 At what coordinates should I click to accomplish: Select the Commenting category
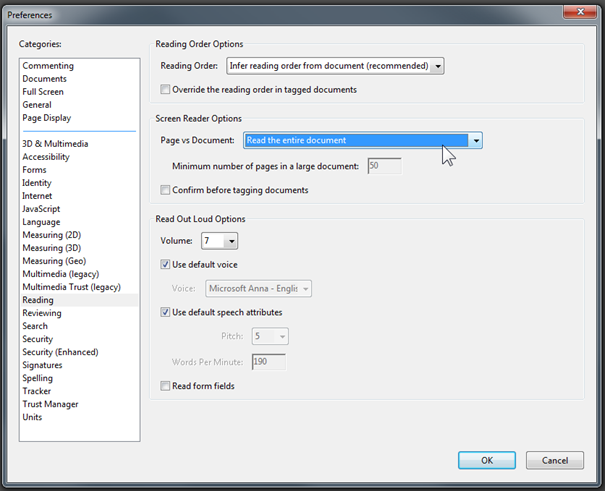[x=48, y=66]
